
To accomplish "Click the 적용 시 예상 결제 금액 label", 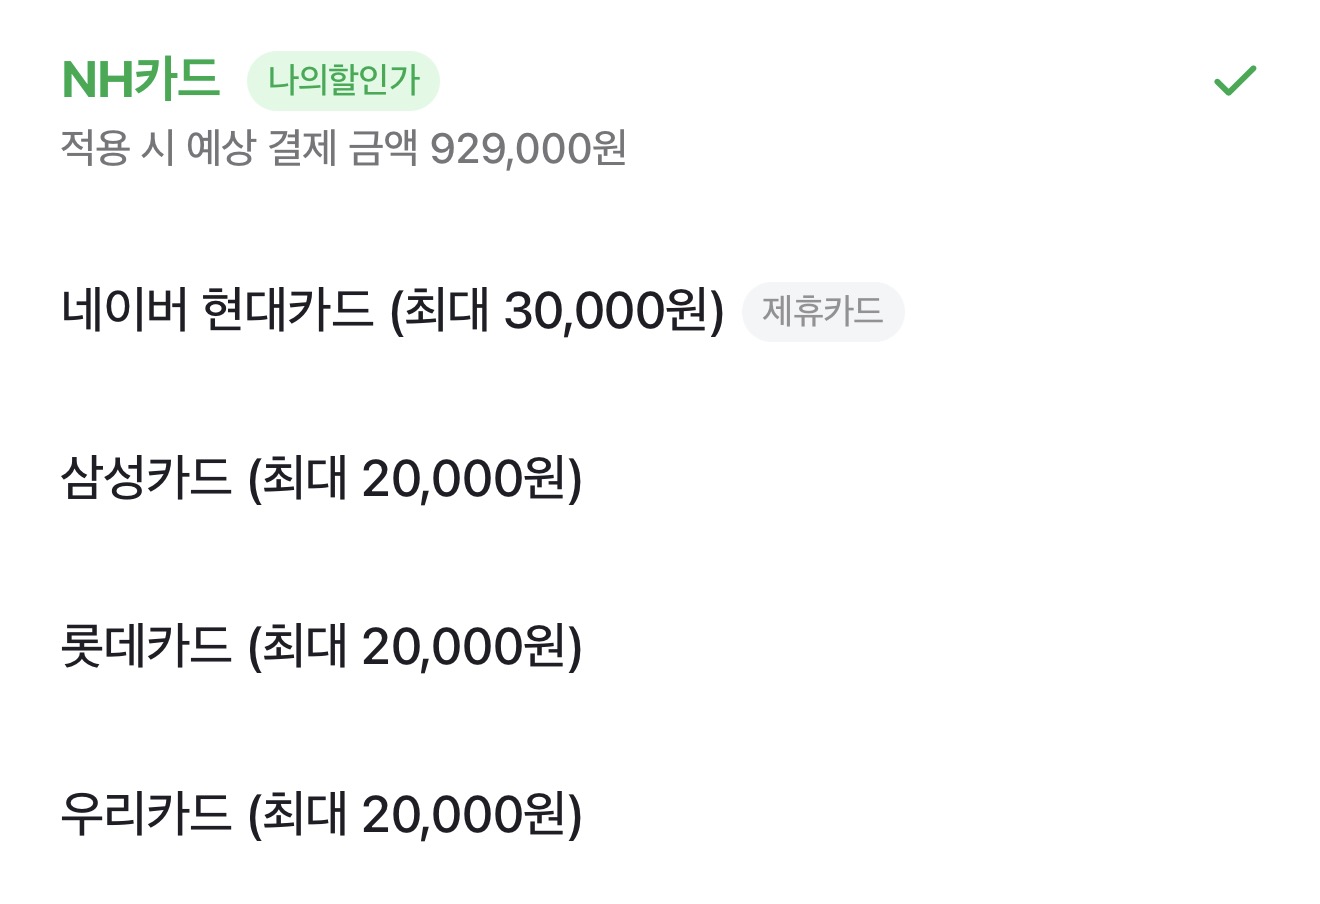I will 238,150.
